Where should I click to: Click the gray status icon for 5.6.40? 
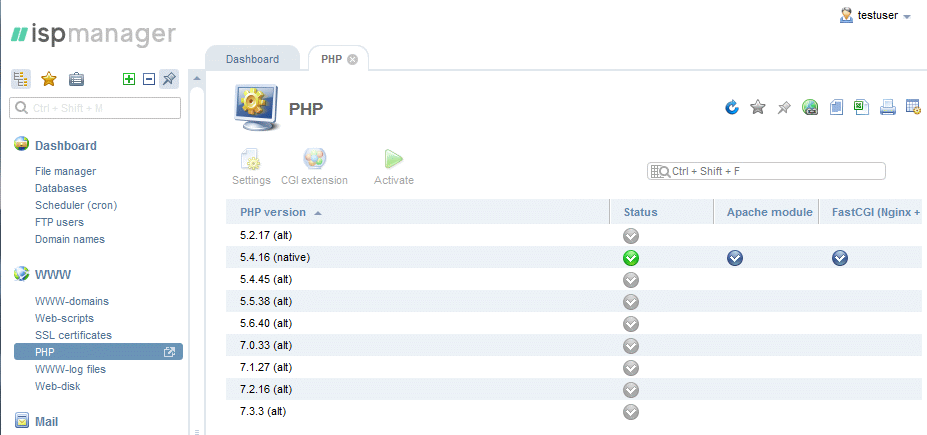(x=631, y=324)
